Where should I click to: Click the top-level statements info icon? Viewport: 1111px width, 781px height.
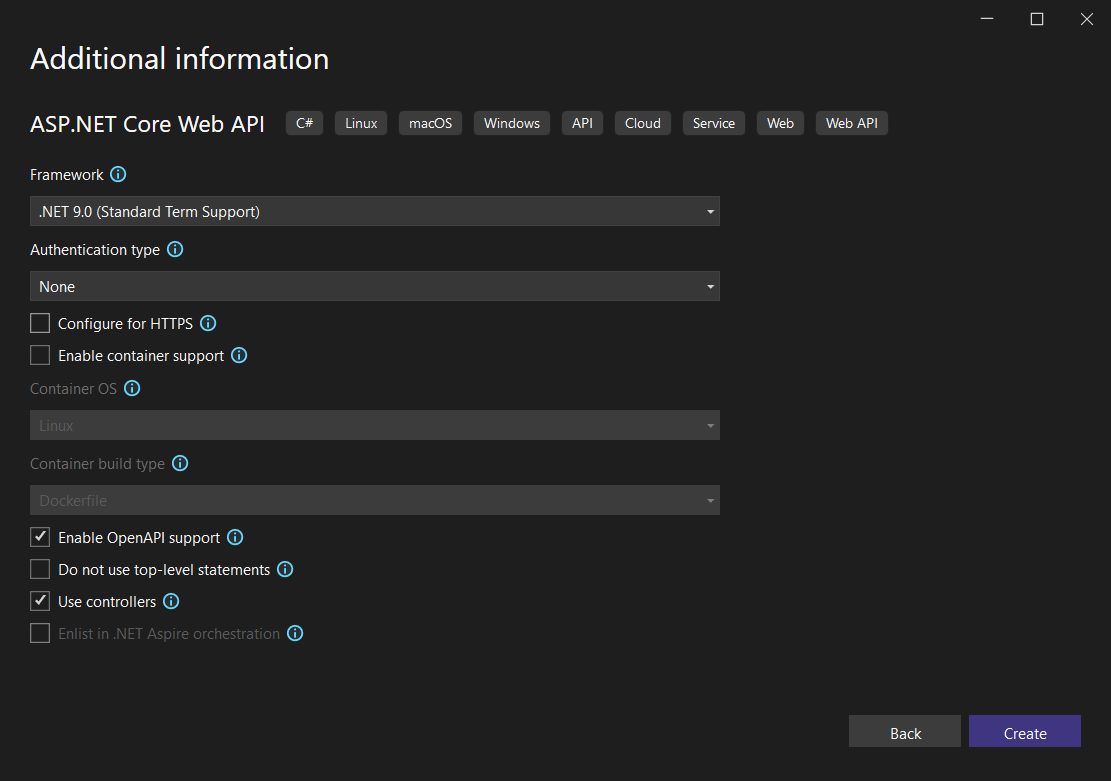(285, 569)
